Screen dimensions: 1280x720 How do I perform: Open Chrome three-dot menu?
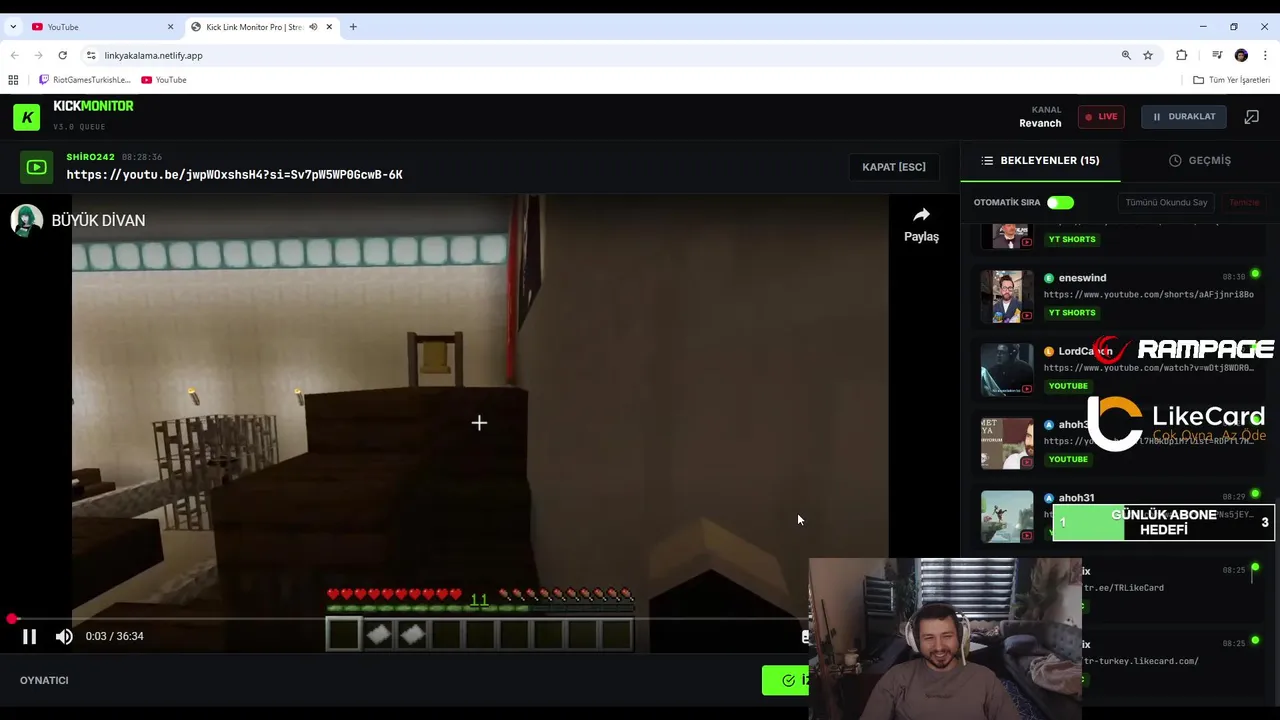tap(1266, 55)
